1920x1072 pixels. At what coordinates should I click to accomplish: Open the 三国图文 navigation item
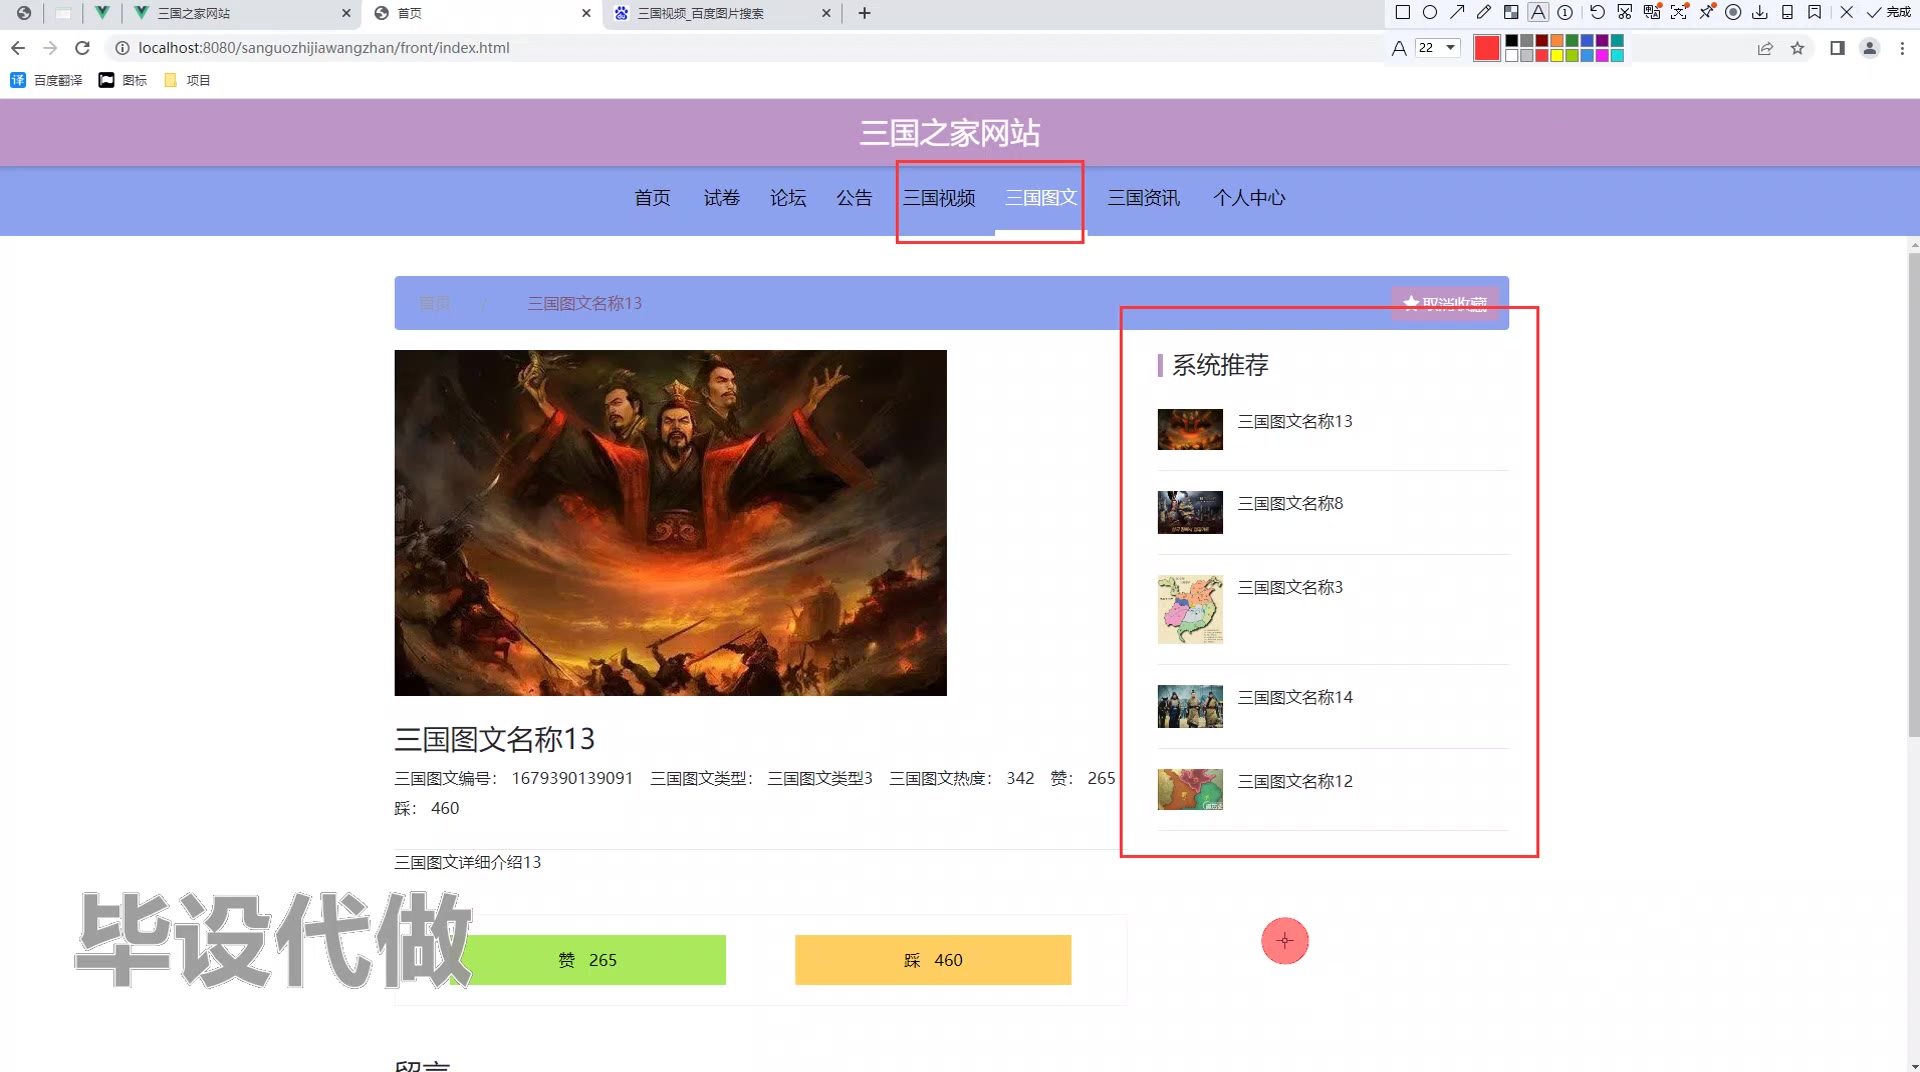[x=1041, y=198]
